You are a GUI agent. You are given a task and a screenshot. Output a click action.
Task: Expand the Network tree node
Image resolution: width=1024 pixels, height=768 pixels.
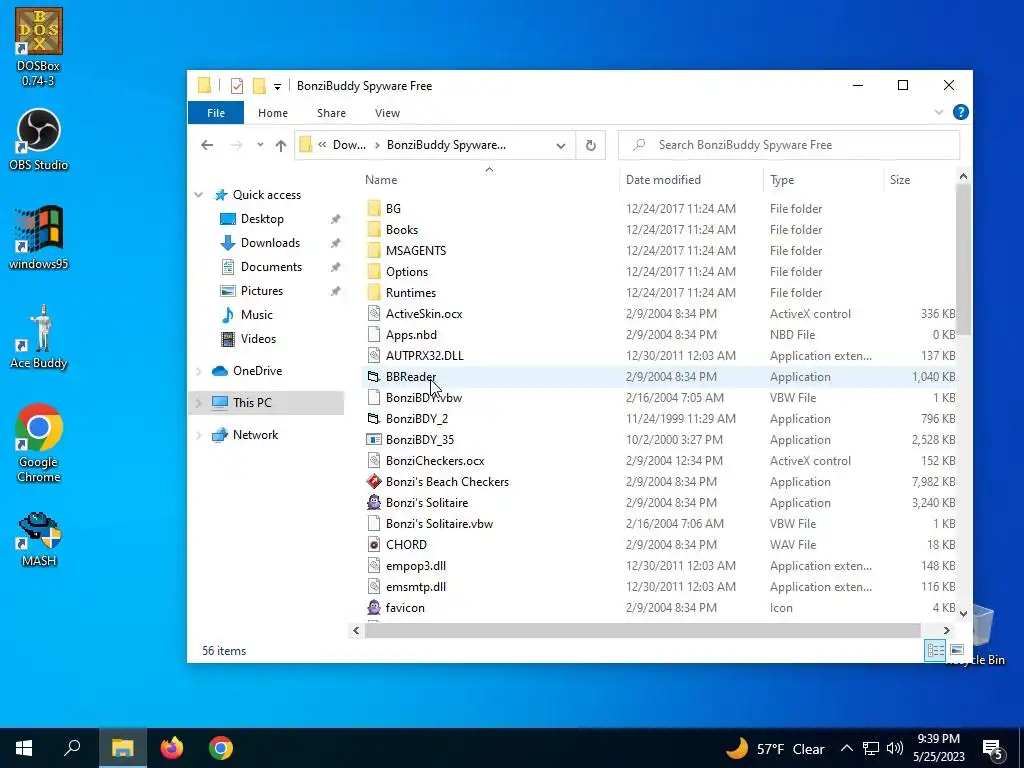(x=199, y=435)
